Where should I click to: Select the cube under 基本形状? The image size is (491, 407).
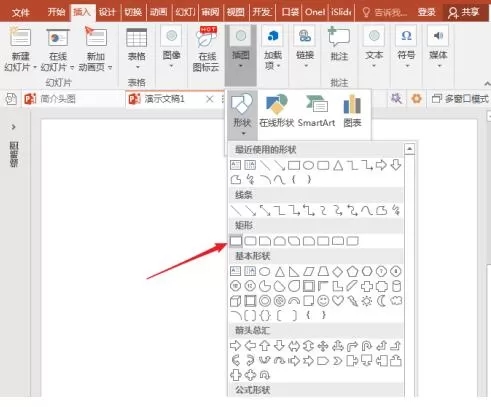click(x=236, y=301)
